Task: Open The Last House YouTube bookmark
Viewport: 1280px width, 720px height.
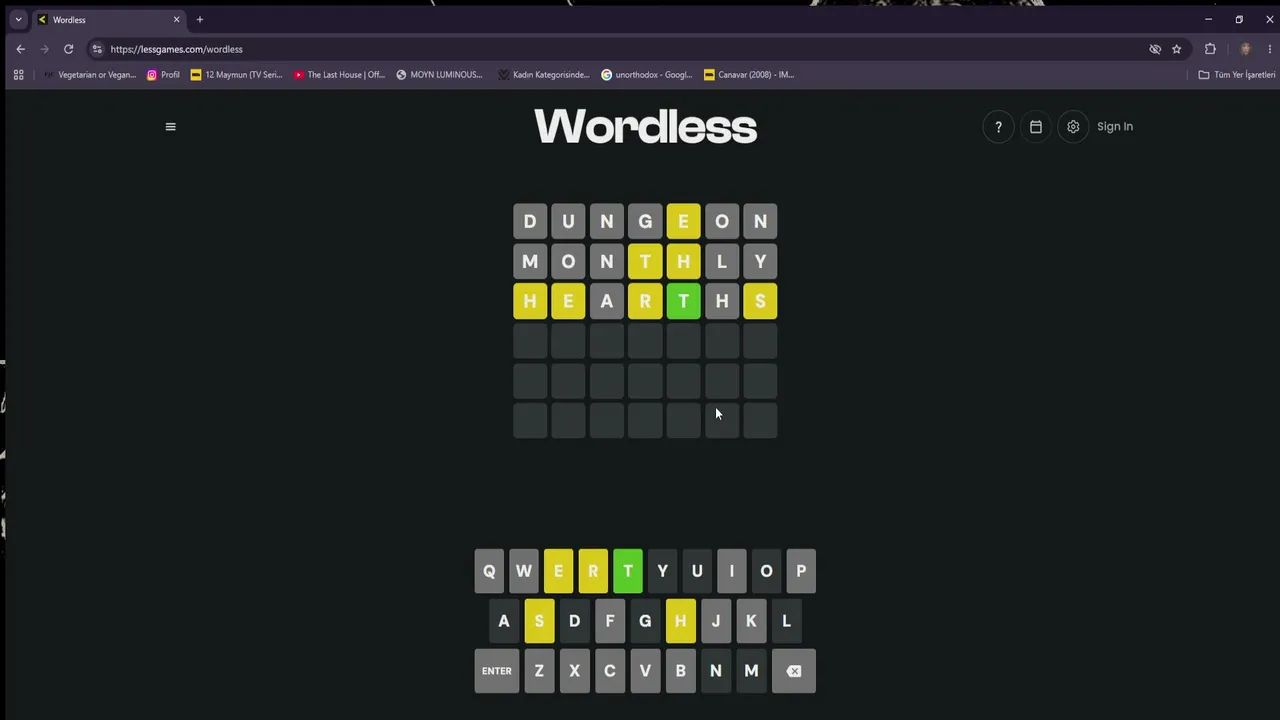Action: [x=339, y=75]
